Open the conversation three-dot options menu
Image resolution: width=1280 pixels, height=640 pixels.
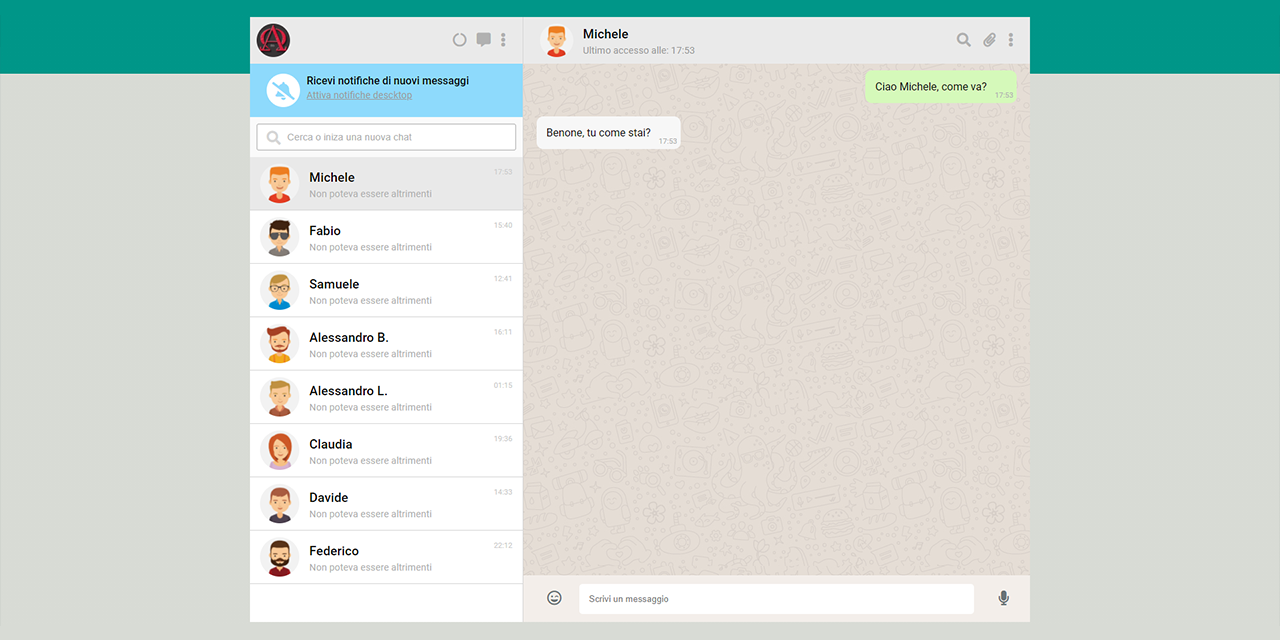pyautogui.click(x=1011, y=40)
